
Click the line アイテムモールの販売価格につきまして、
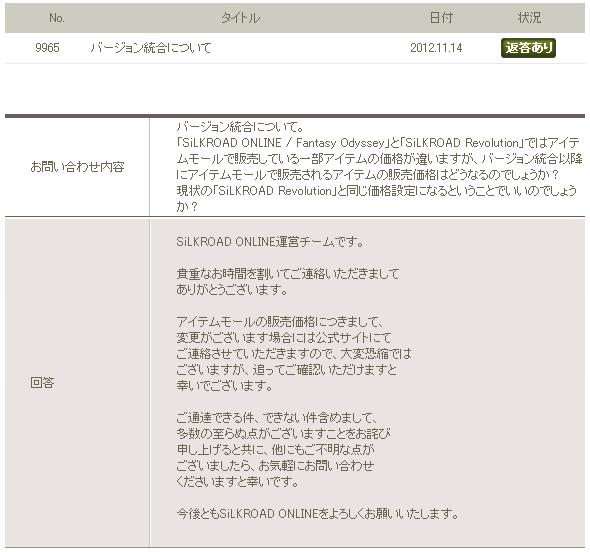280,321
